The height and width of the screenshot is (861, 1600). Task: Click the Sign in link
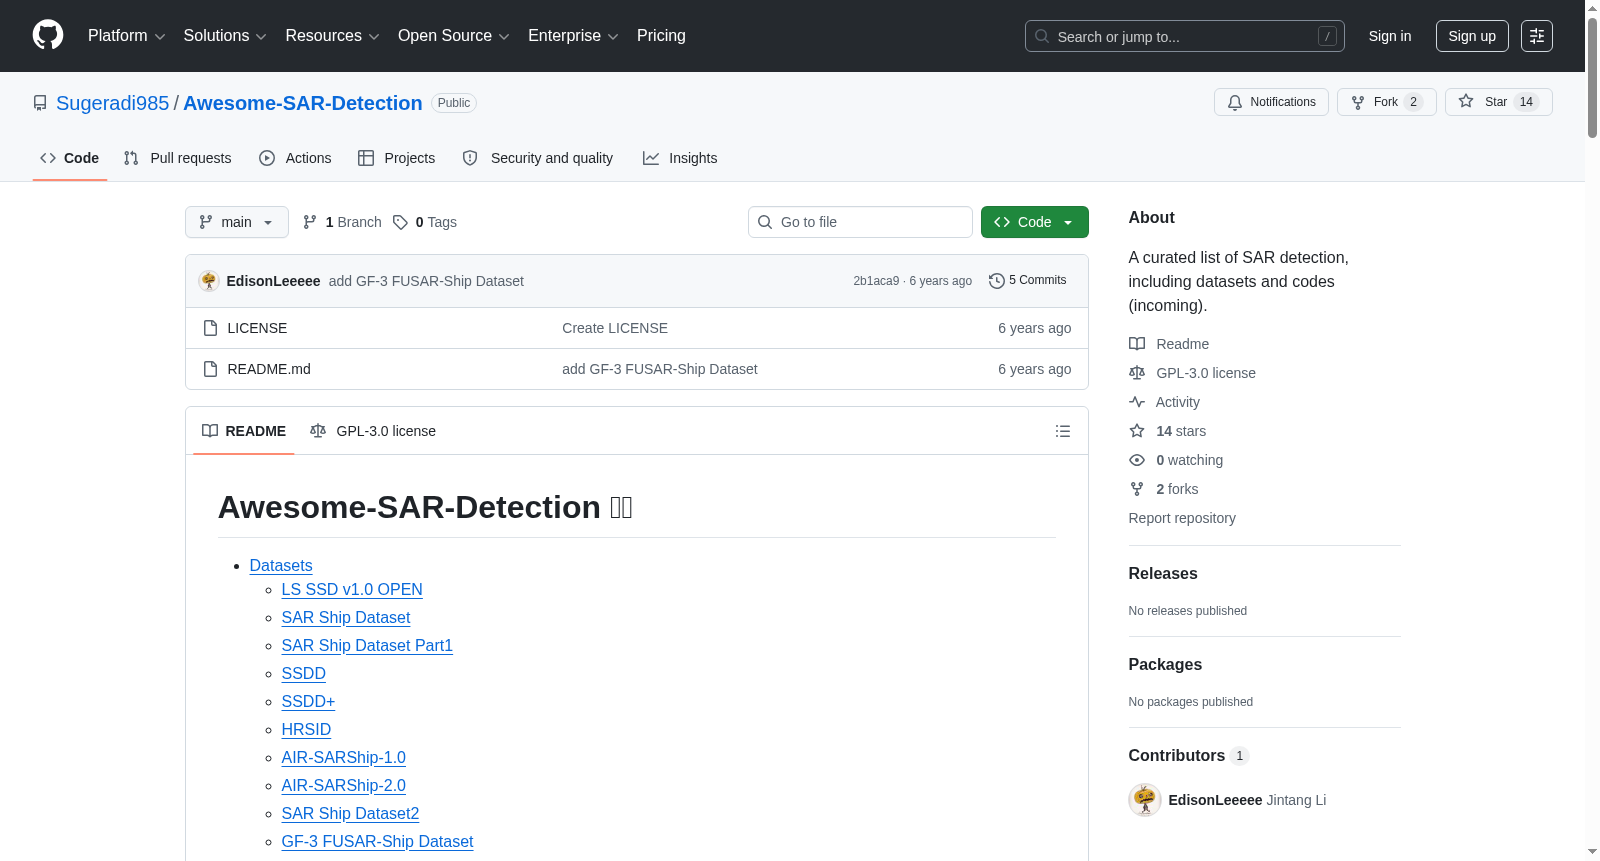(1390, 36)
